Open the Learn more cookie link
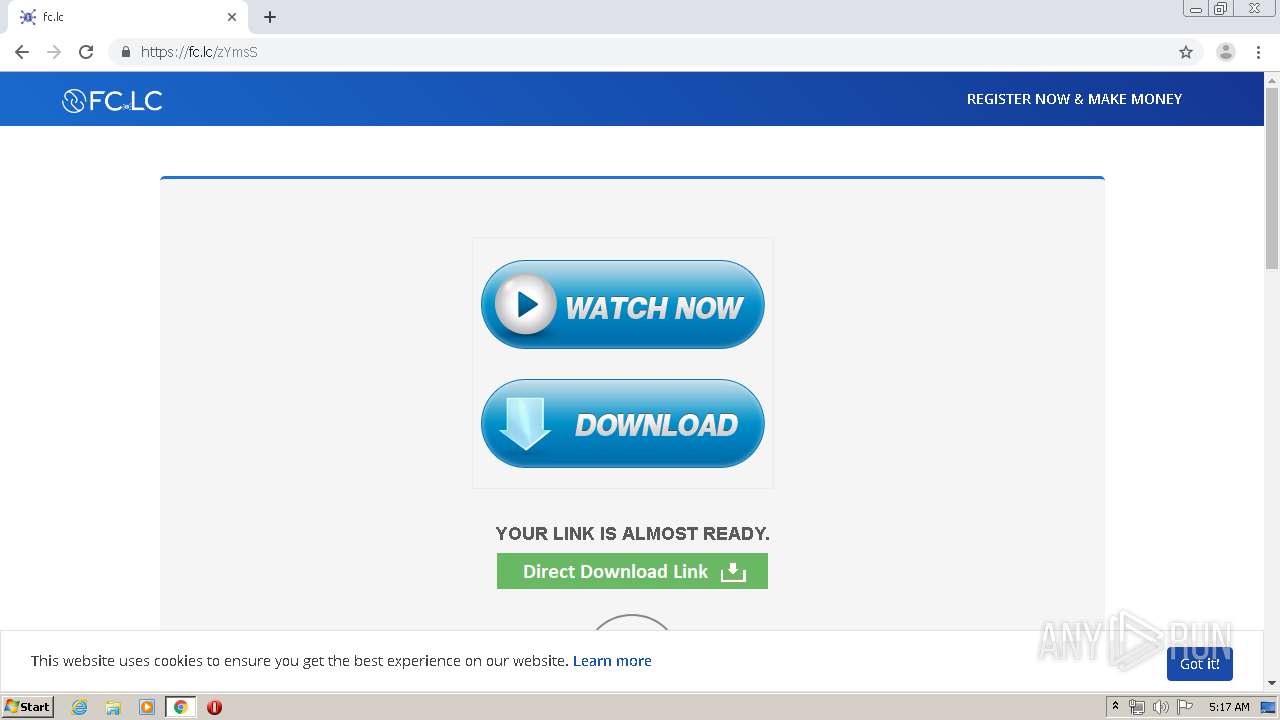This screenshot has height=720, width=1280. [612, 661]
